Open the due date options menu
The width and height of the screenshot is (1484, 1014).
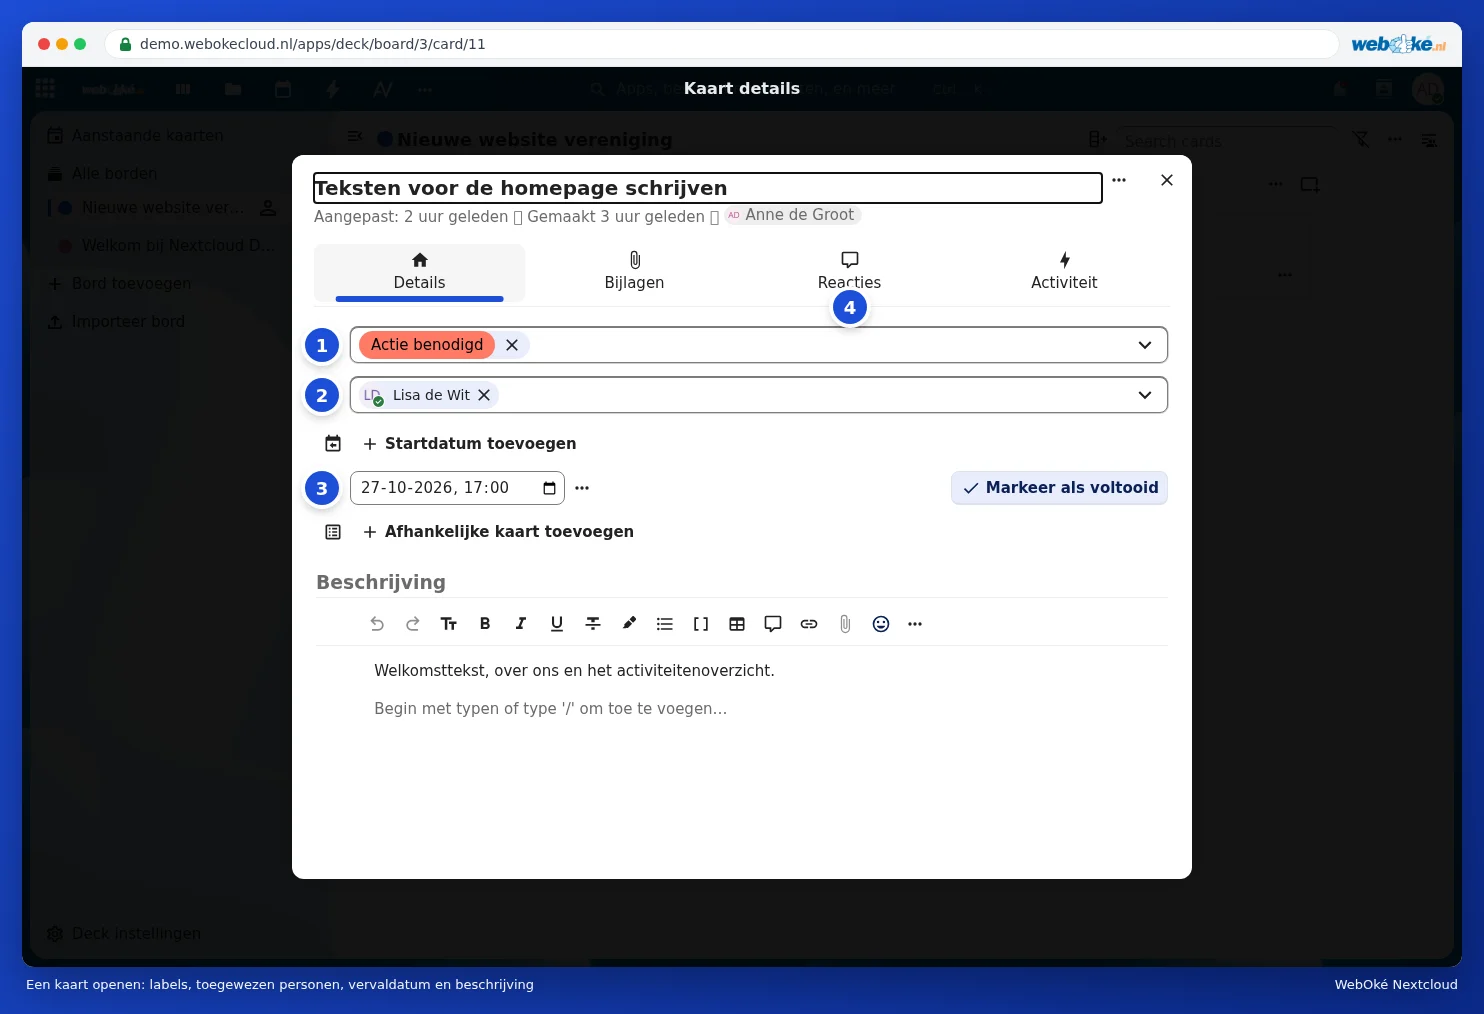(582, 488)
